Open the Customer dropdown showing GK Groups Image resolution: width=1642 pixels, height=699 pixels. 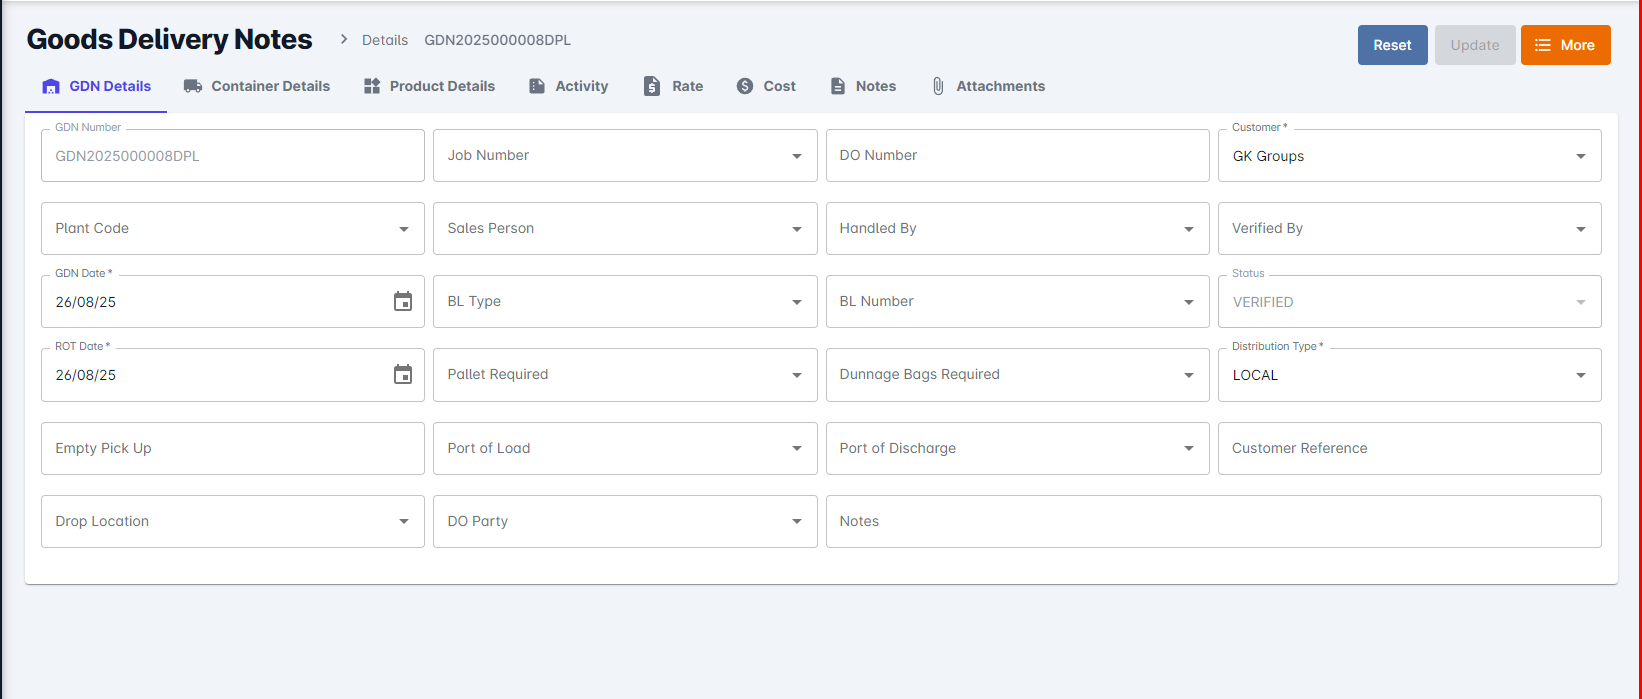coord(1580,156)
